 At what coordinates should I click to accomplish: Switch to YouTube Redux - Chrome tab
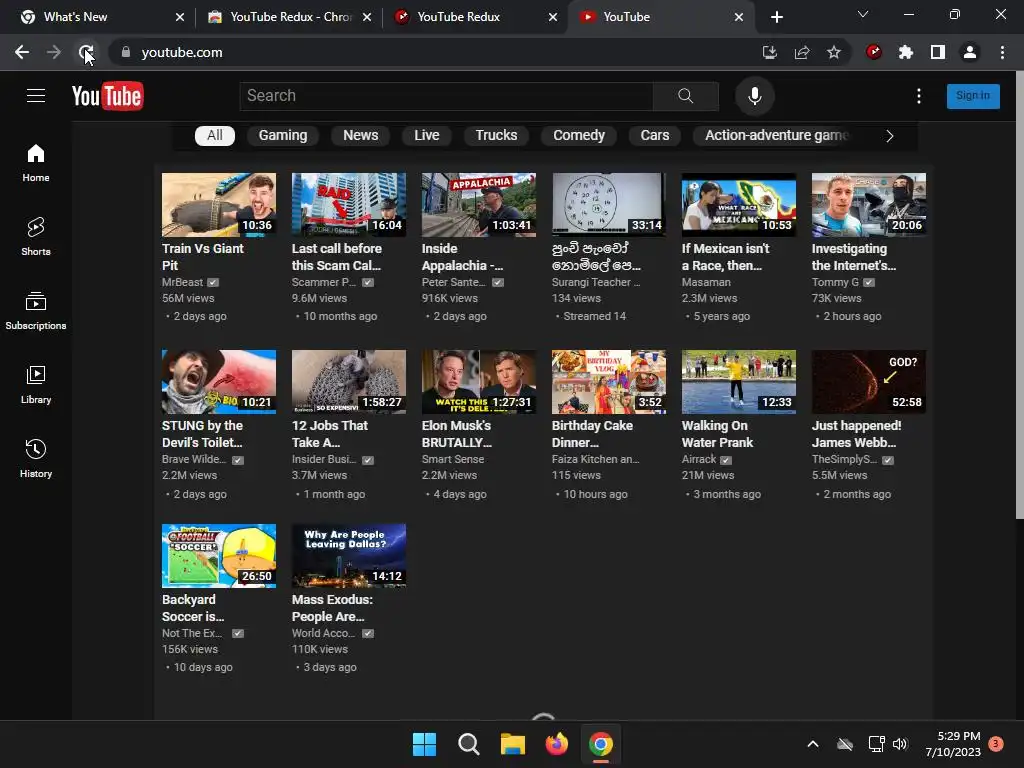click(291, 17)
